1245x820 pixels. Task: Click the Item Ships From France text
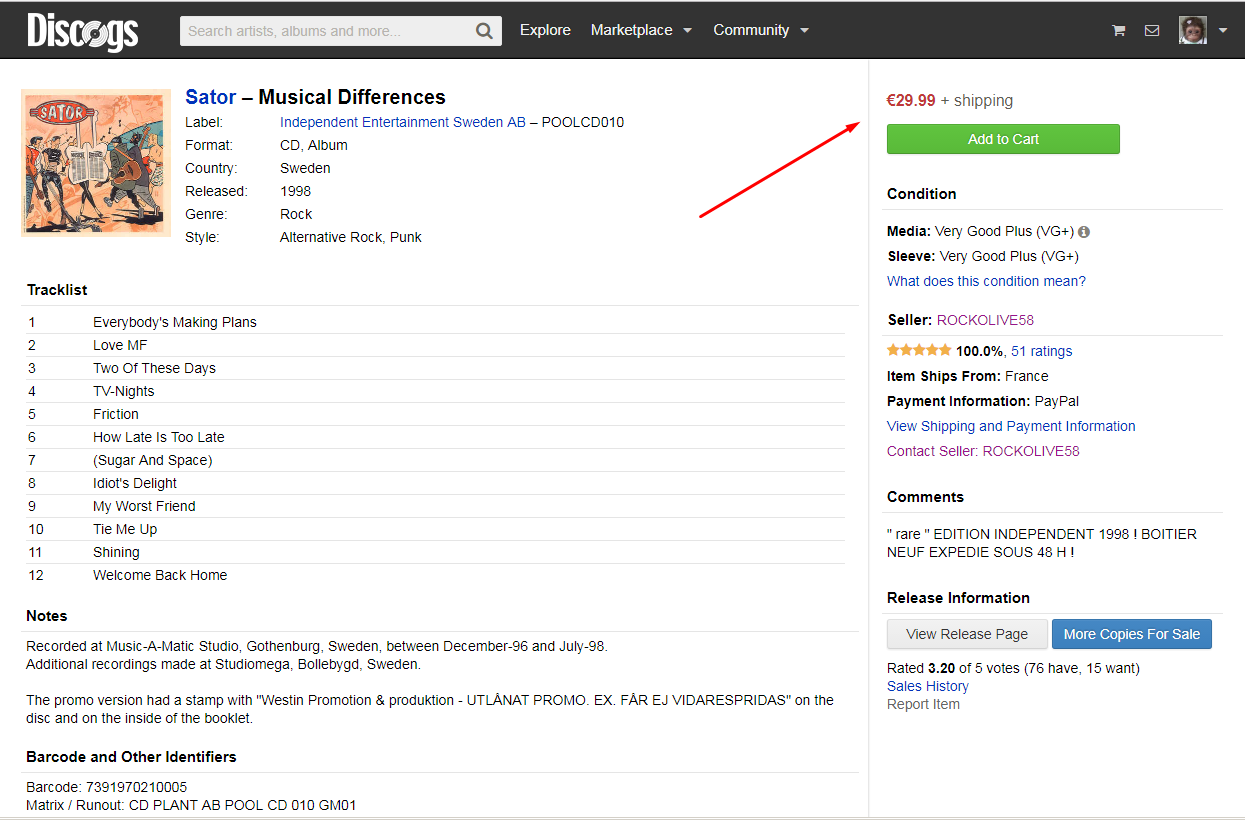(x=968, y=376)
